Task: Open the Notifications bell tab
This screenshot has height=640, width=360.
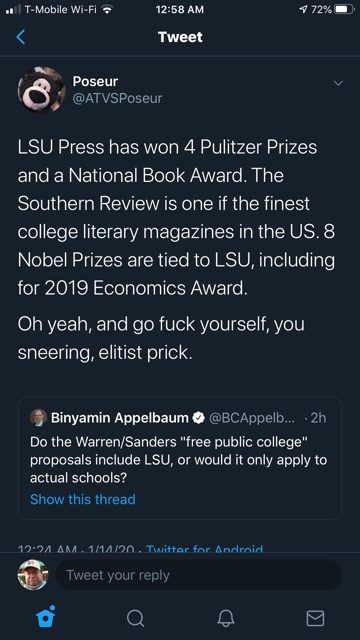Action: [226, 618]
